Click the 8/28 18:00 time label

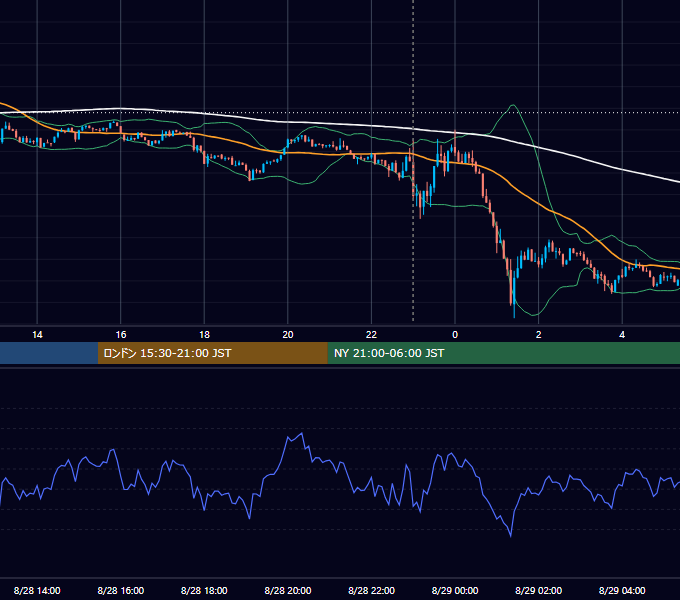[x=204, y=590]
